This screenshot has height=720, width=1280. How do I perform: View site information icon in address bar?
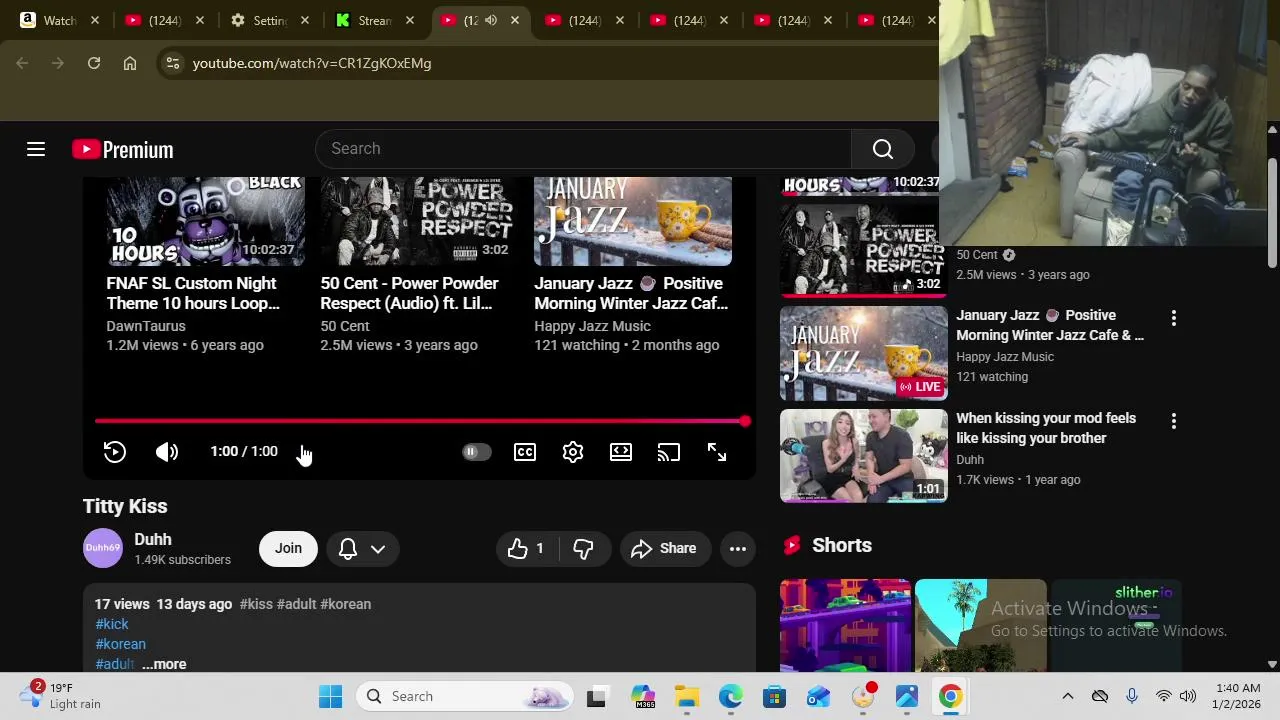tap(172, 63)
